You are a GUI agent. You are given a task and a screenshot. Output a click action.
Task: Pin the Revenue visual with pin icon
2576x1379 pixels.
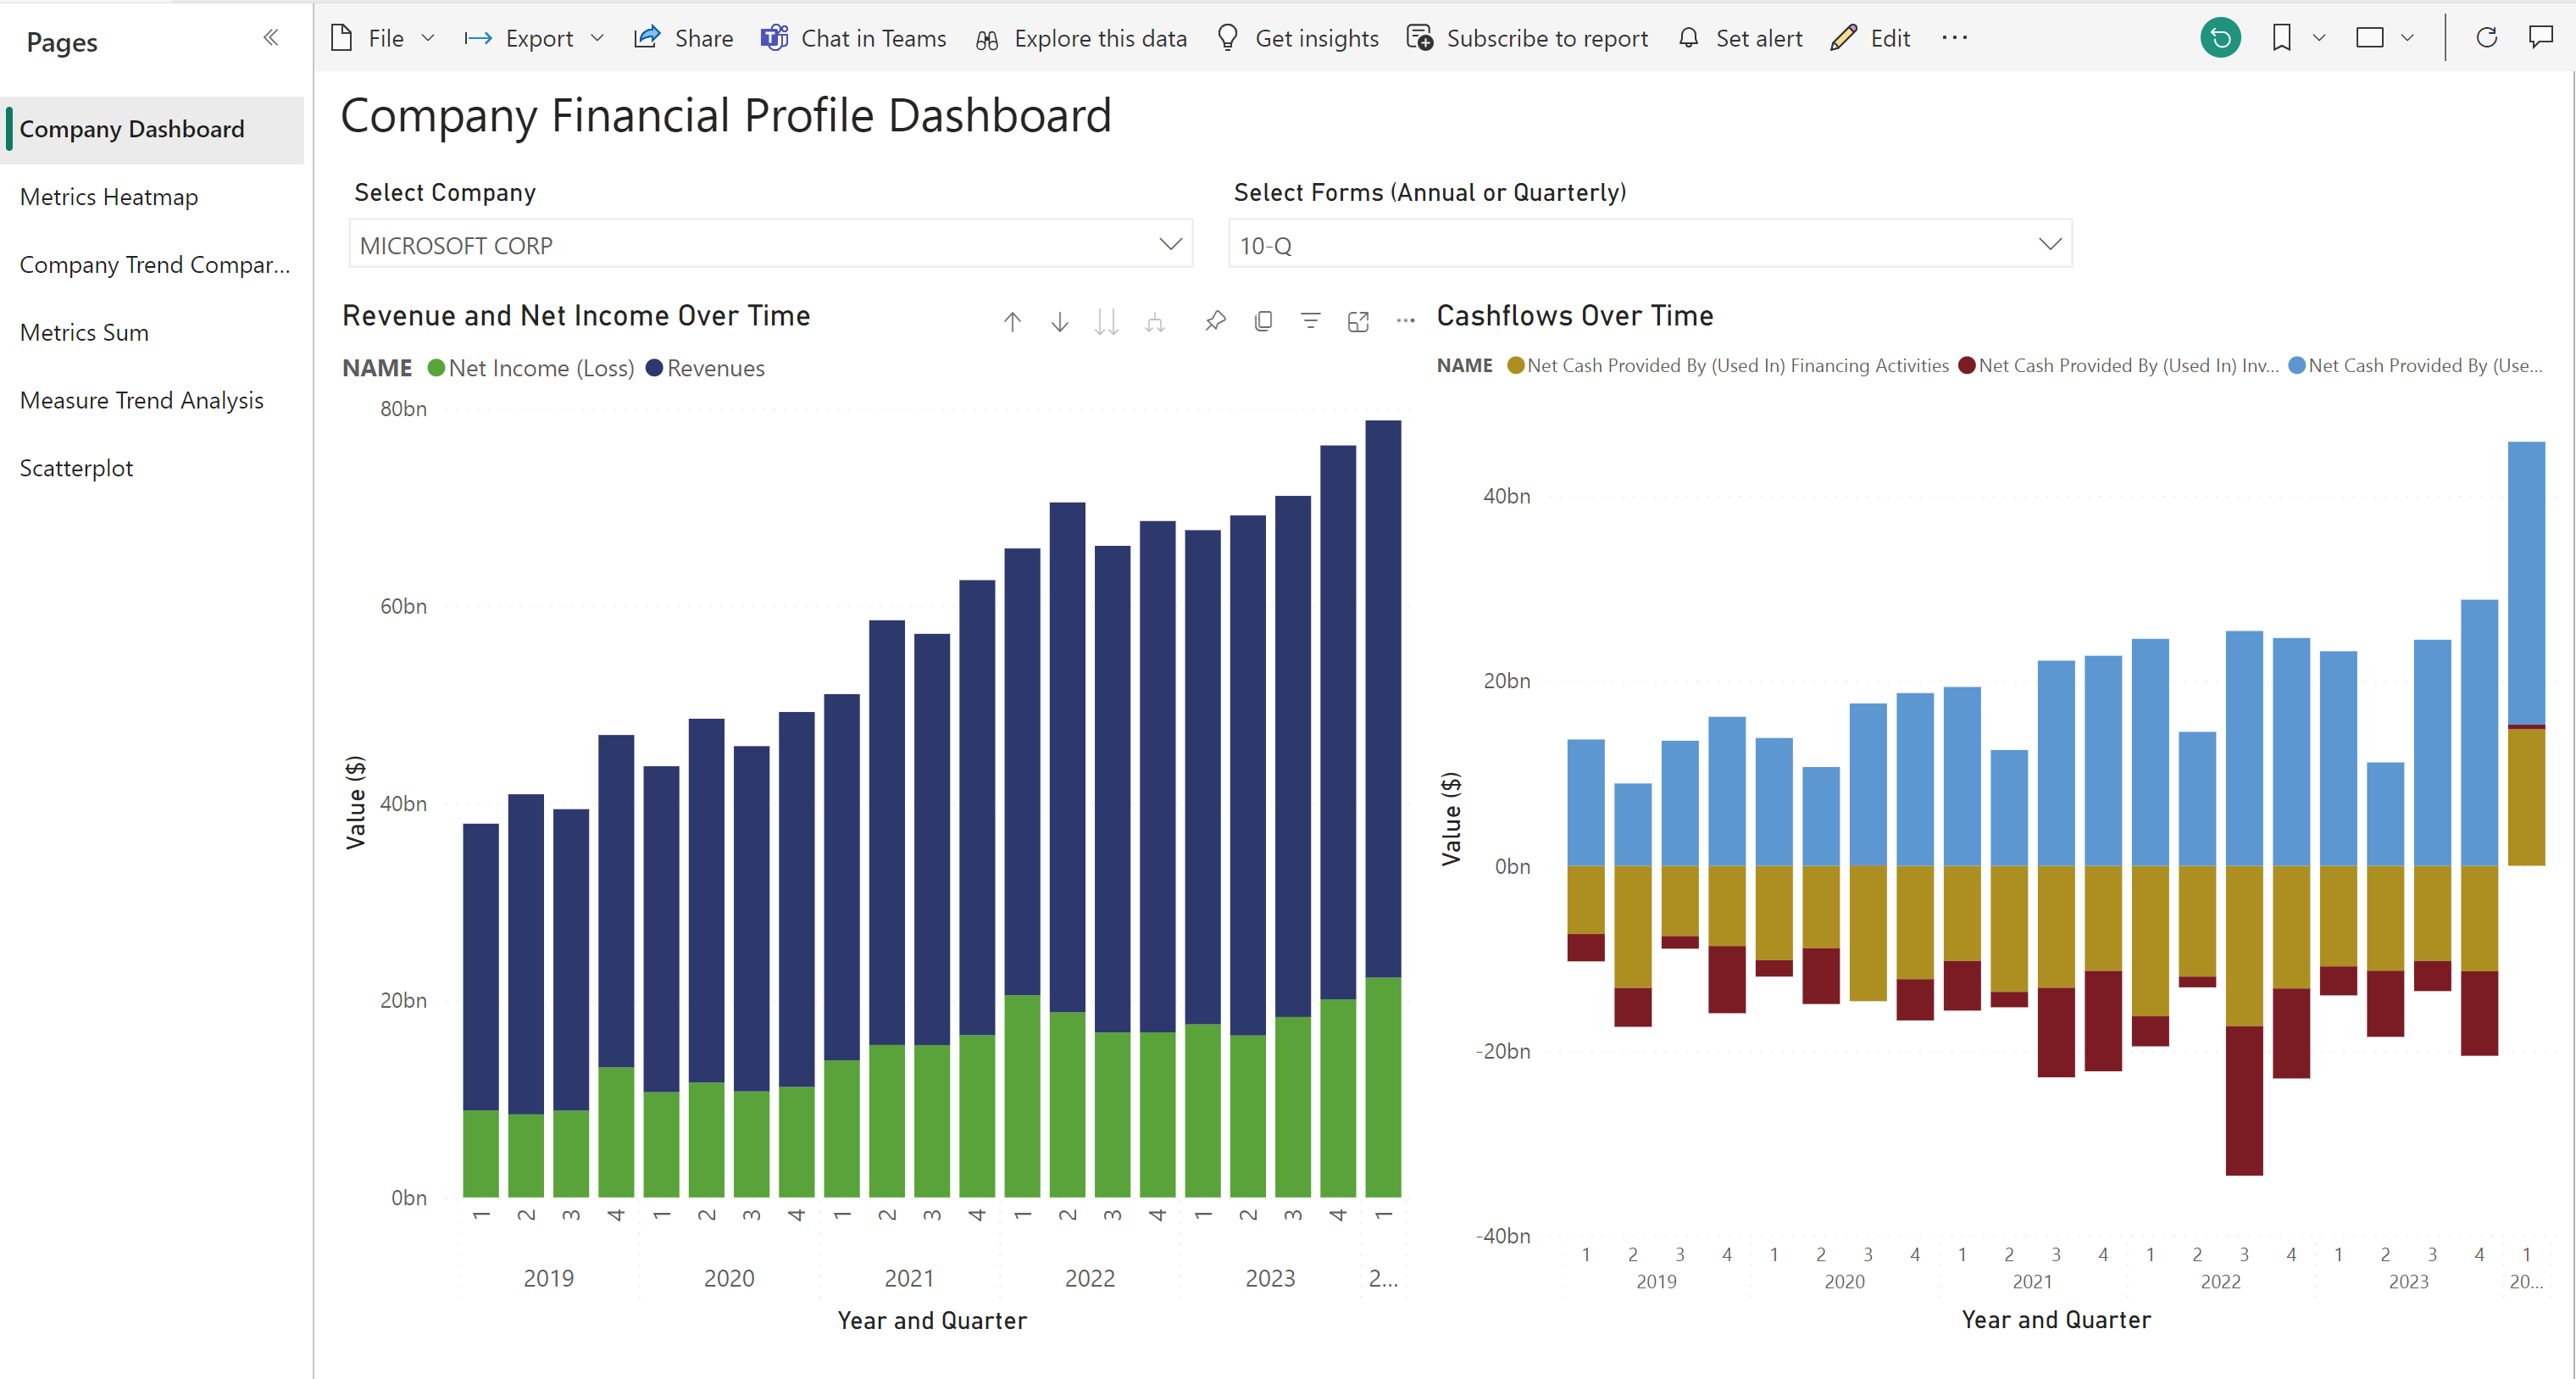(1215, 321)
